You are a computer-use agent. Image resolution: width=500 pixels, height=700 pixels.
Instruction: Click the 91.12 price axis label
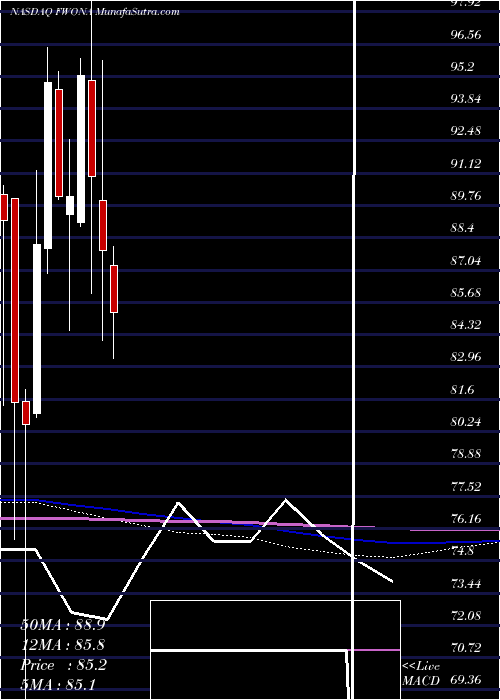tap(466, 164)
